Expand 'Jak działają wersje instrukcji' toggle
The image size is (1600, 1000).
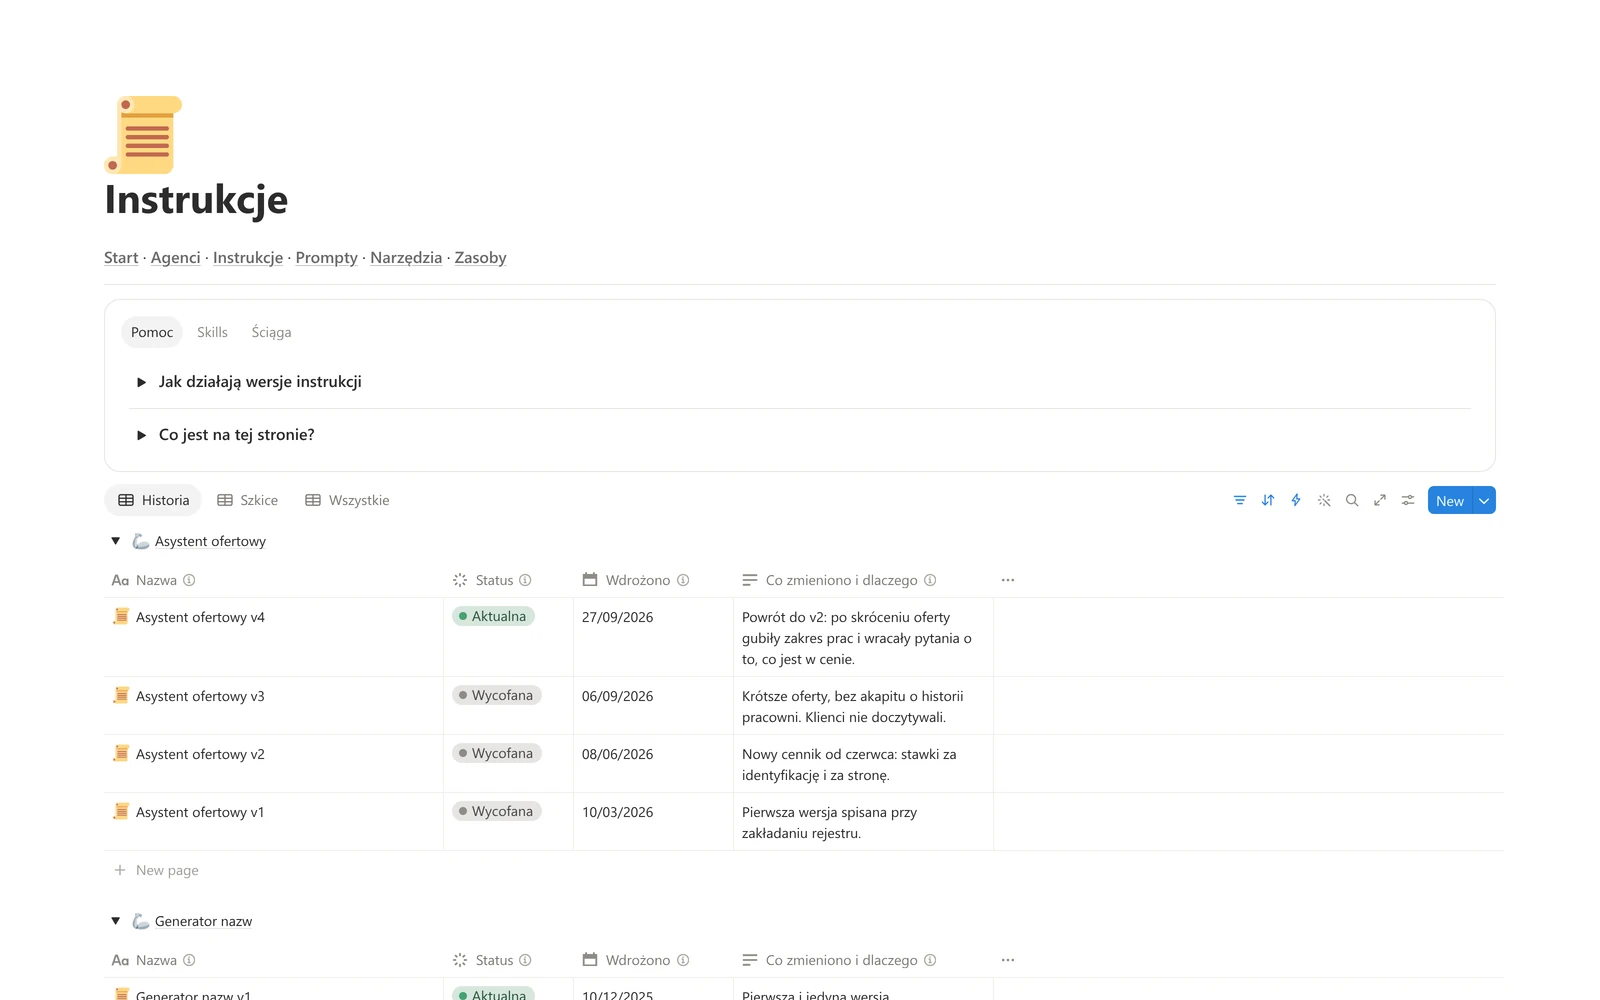pyautogui.click(x=142, y=382)
